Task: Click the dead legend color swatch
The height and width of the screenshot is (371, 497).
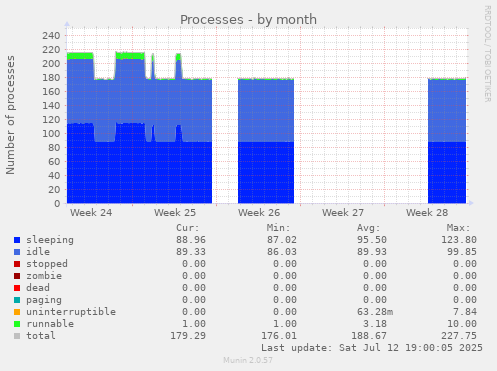Action: [17, 288]
